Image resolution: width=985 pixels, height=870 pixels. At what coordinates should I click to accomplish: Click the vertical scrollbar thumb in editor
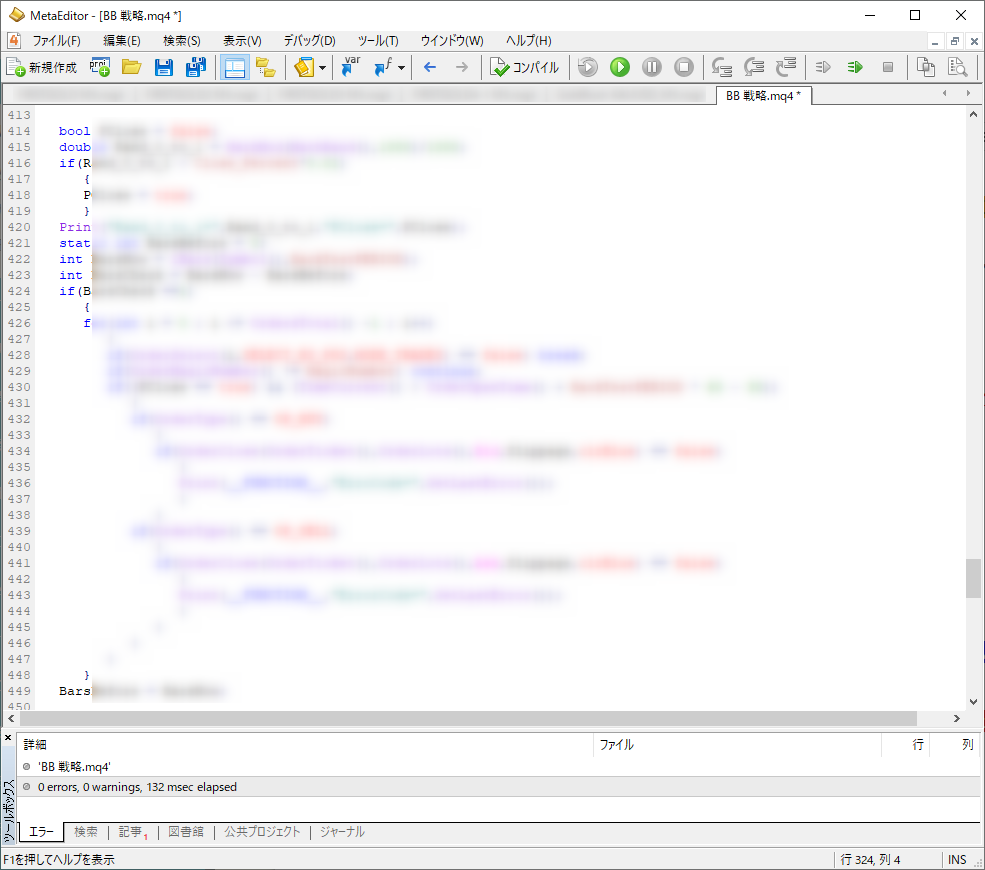[973, 578]
